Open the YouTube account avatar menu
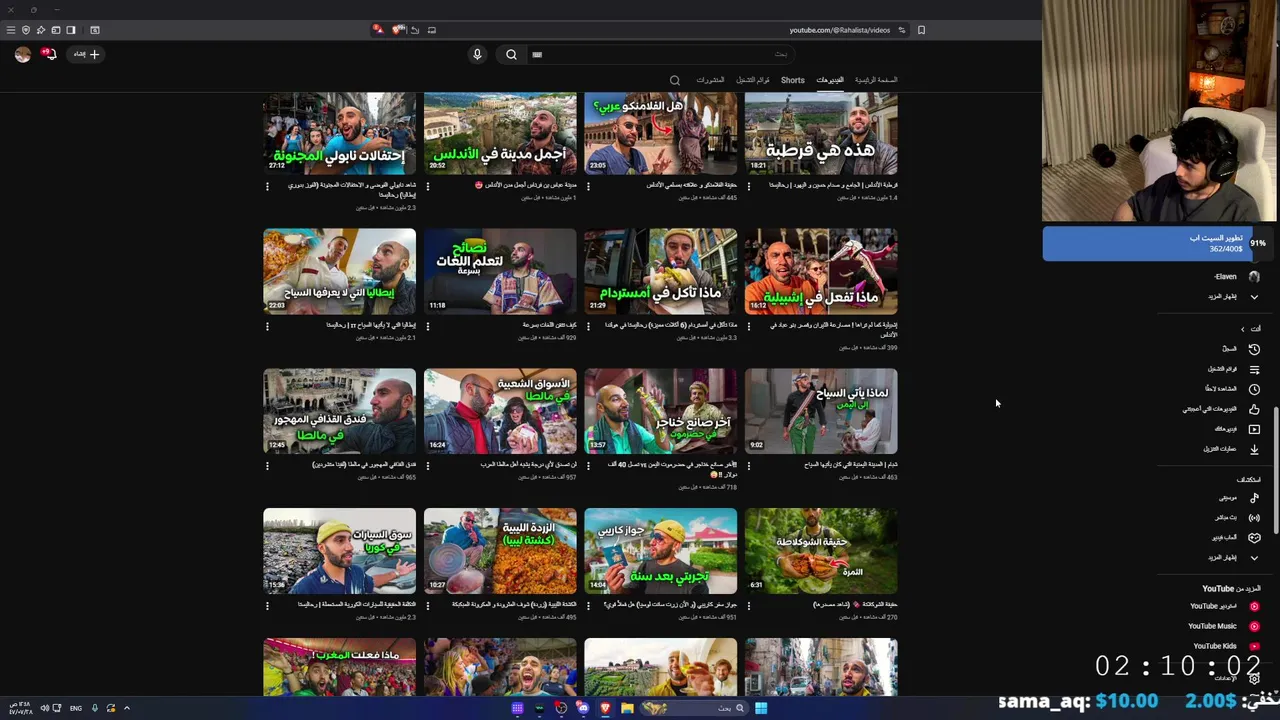The image size is (1280, 720). (22, 54)
